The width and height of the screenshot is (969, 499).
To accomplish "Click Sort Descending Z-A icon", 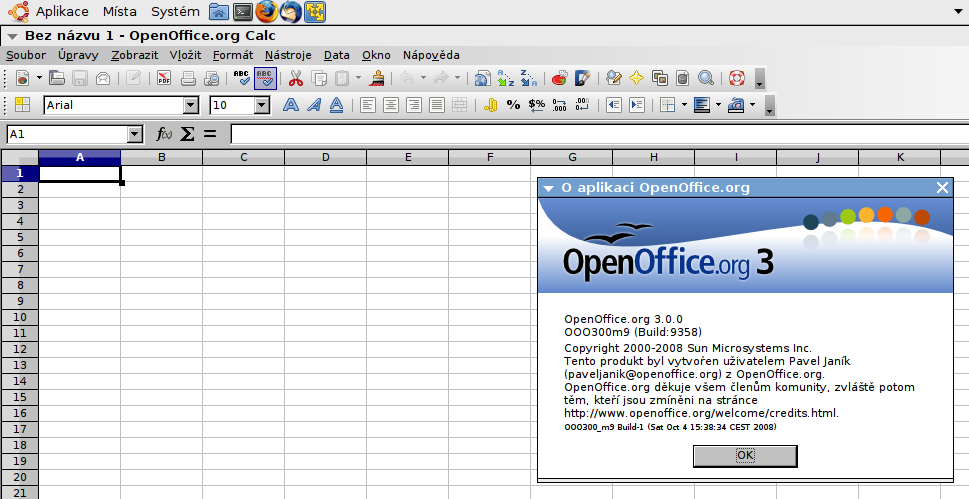I will click(528, 79).
